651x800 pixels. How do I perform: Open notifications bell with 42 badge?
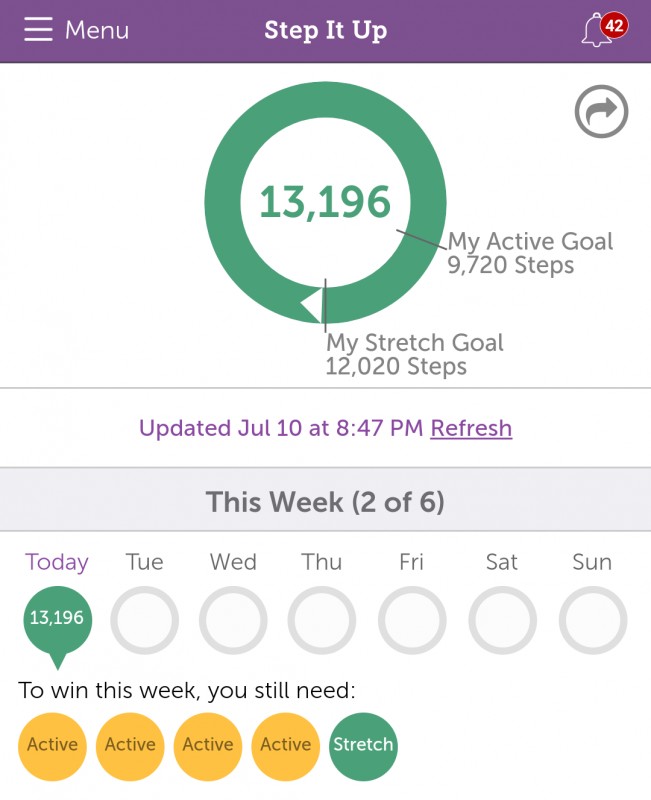coord(600,30)
